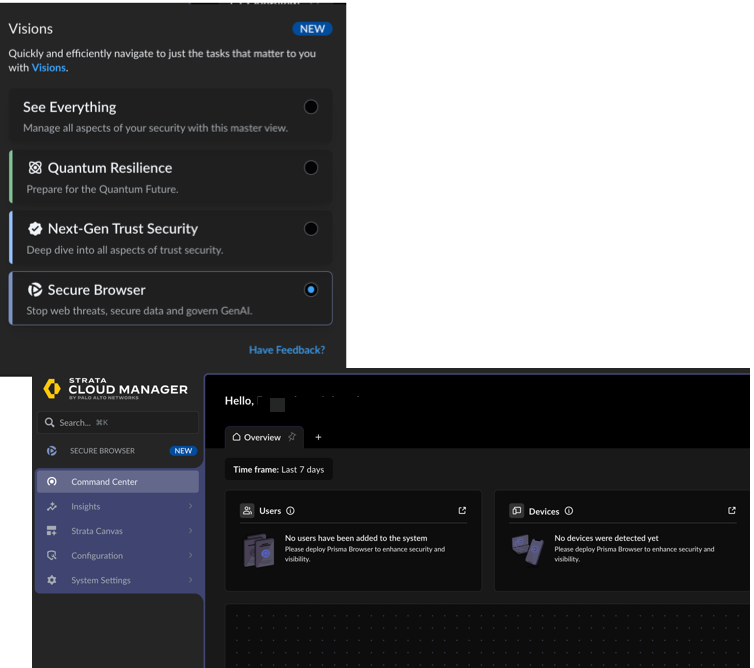
Task: Focus the Search input field
Action: [118, 423]
